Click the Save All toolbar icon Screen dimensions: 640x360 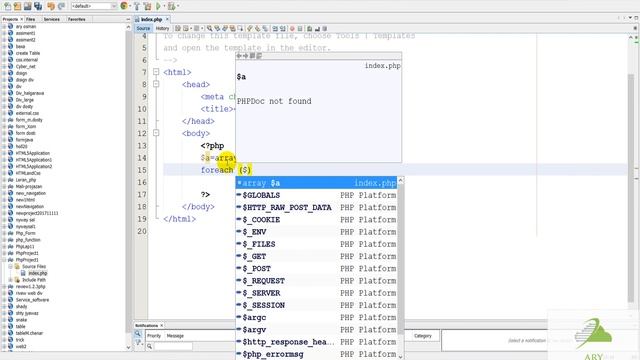tap(38, 6)
